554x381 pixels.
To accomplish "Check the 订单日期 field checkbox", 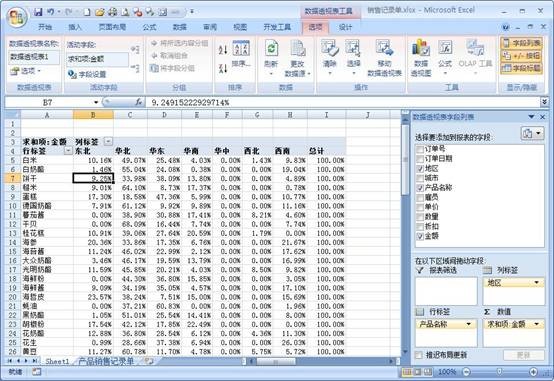I will tap(420, 159).
